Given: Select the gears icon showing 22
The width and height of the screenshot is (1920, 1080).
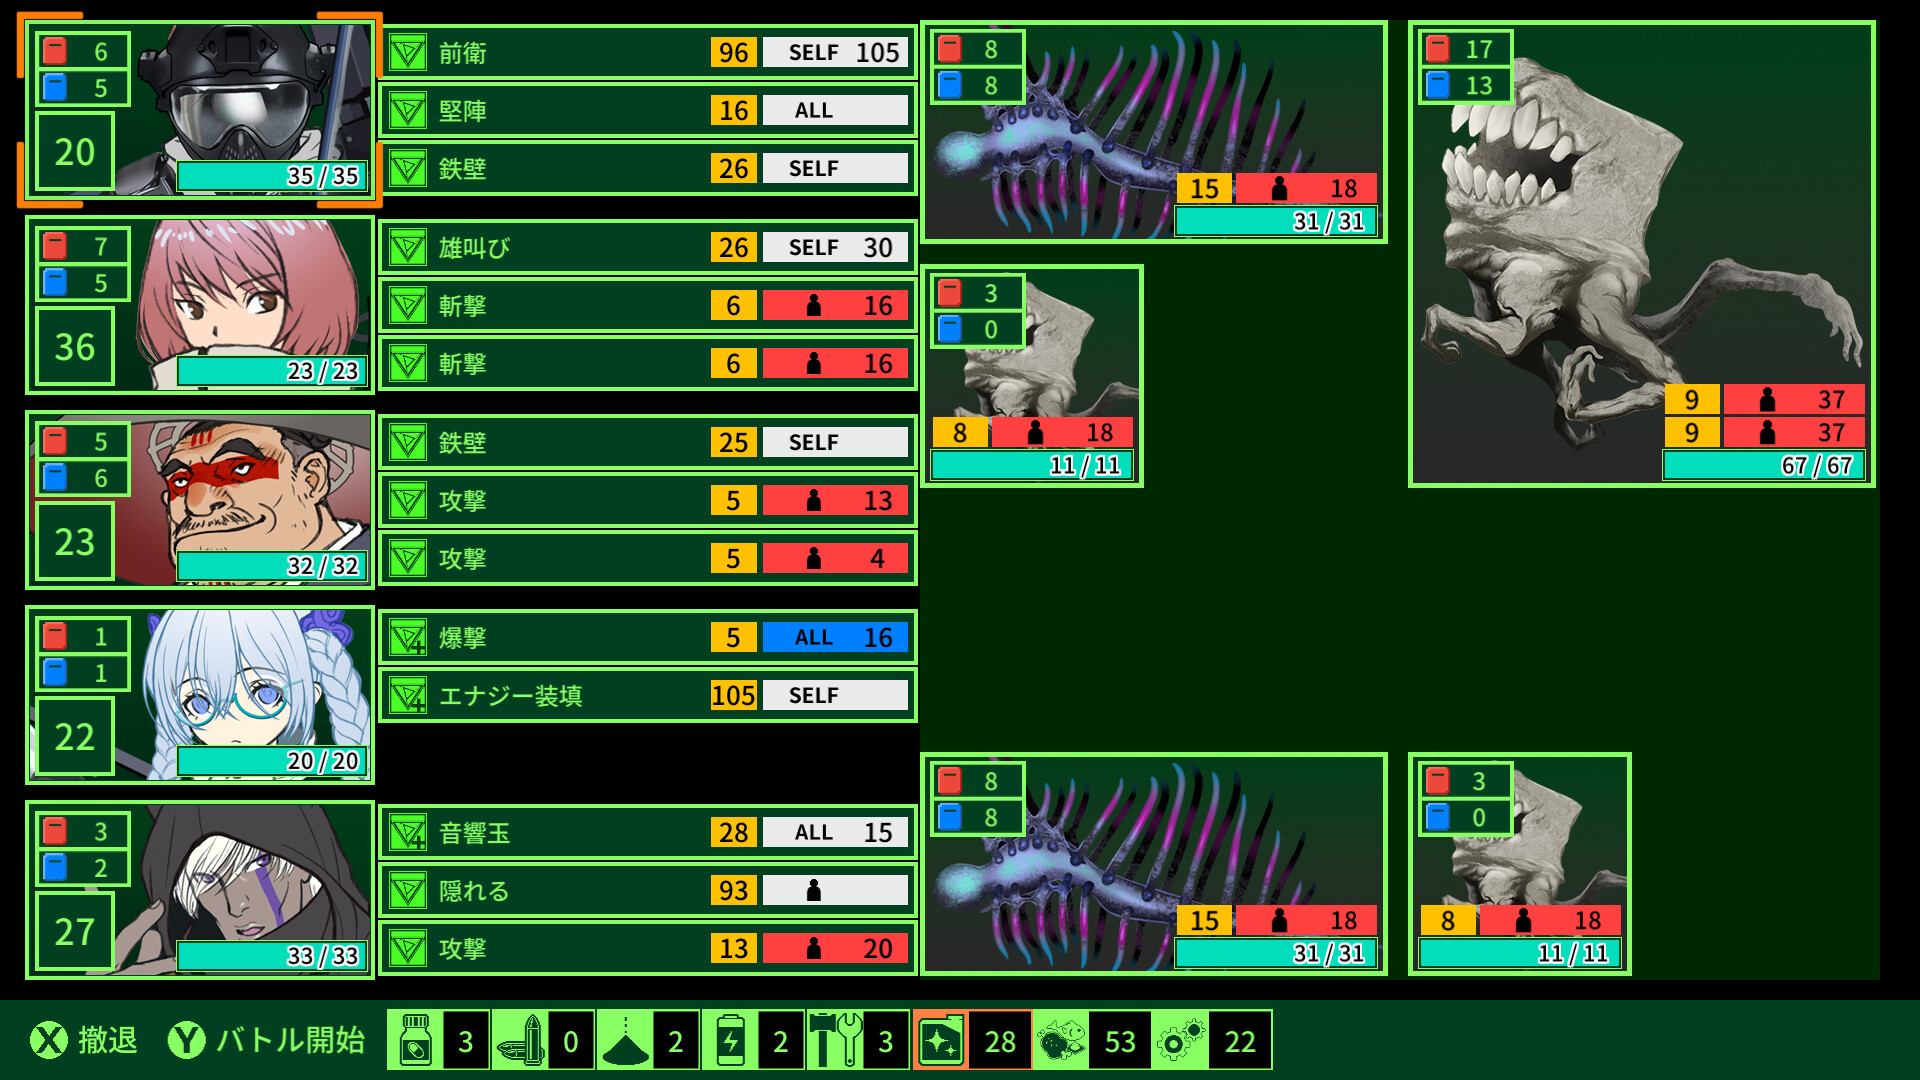Looking at the screenshot, I should click(x=1180, y=1041).
